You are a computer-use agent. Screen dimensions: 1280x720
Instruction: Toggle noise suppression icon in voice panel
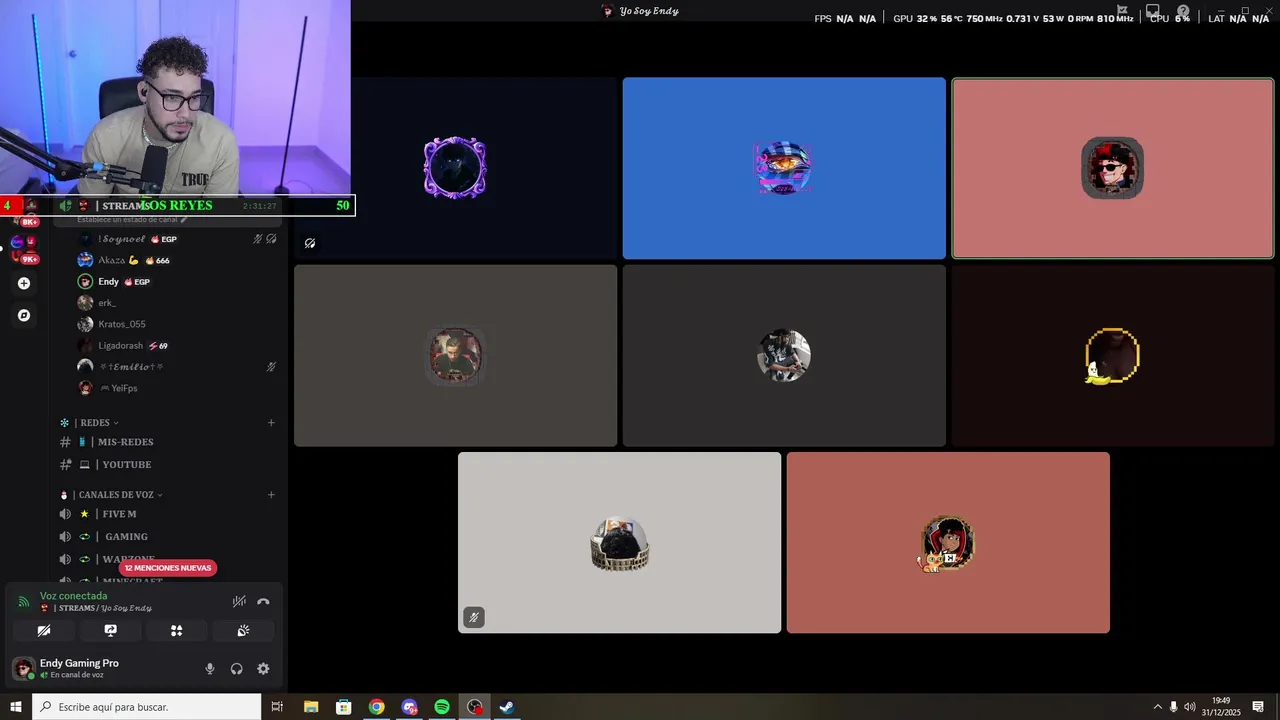click(x=239, y=602)
